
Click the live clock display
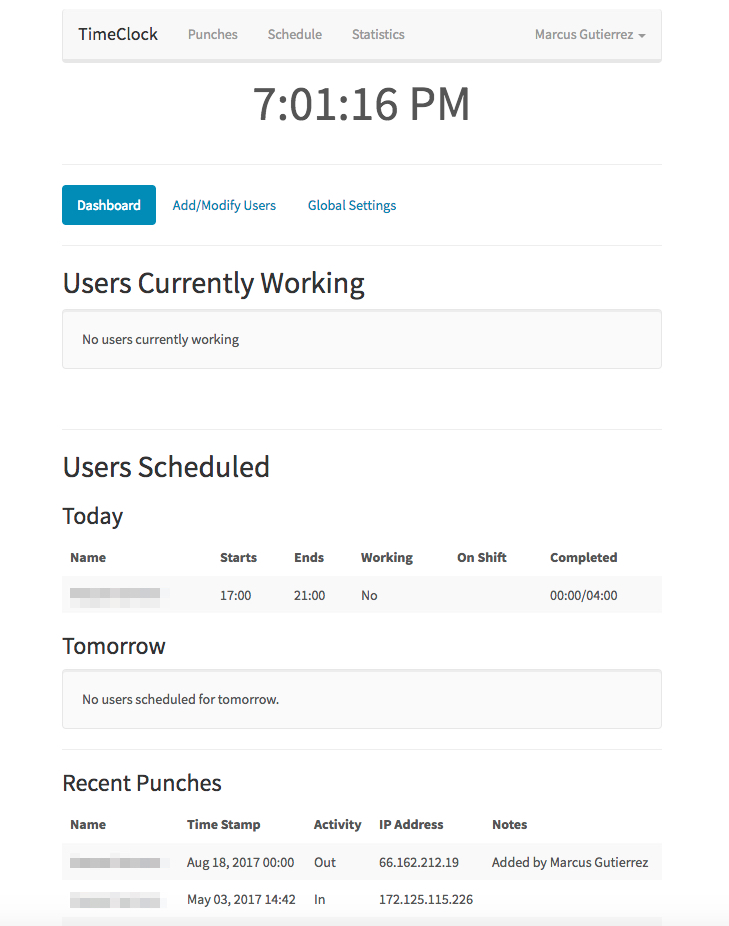[x=364, y=104]
